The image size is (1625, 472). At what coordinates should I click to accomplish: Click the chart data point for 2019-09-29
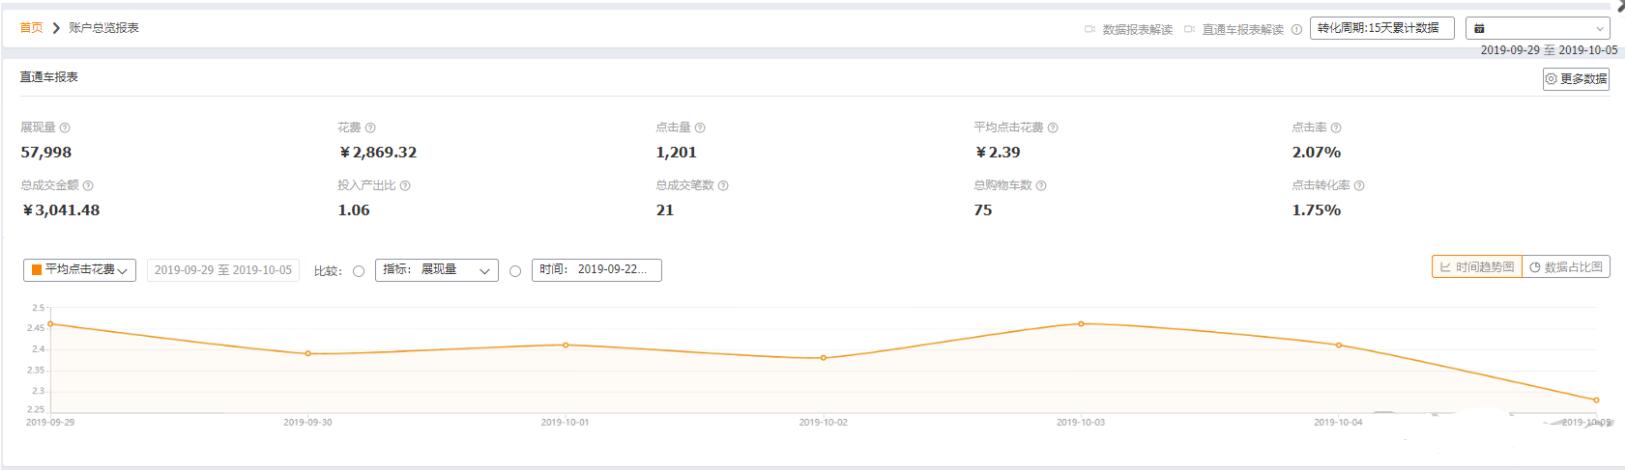pos(50,324)
